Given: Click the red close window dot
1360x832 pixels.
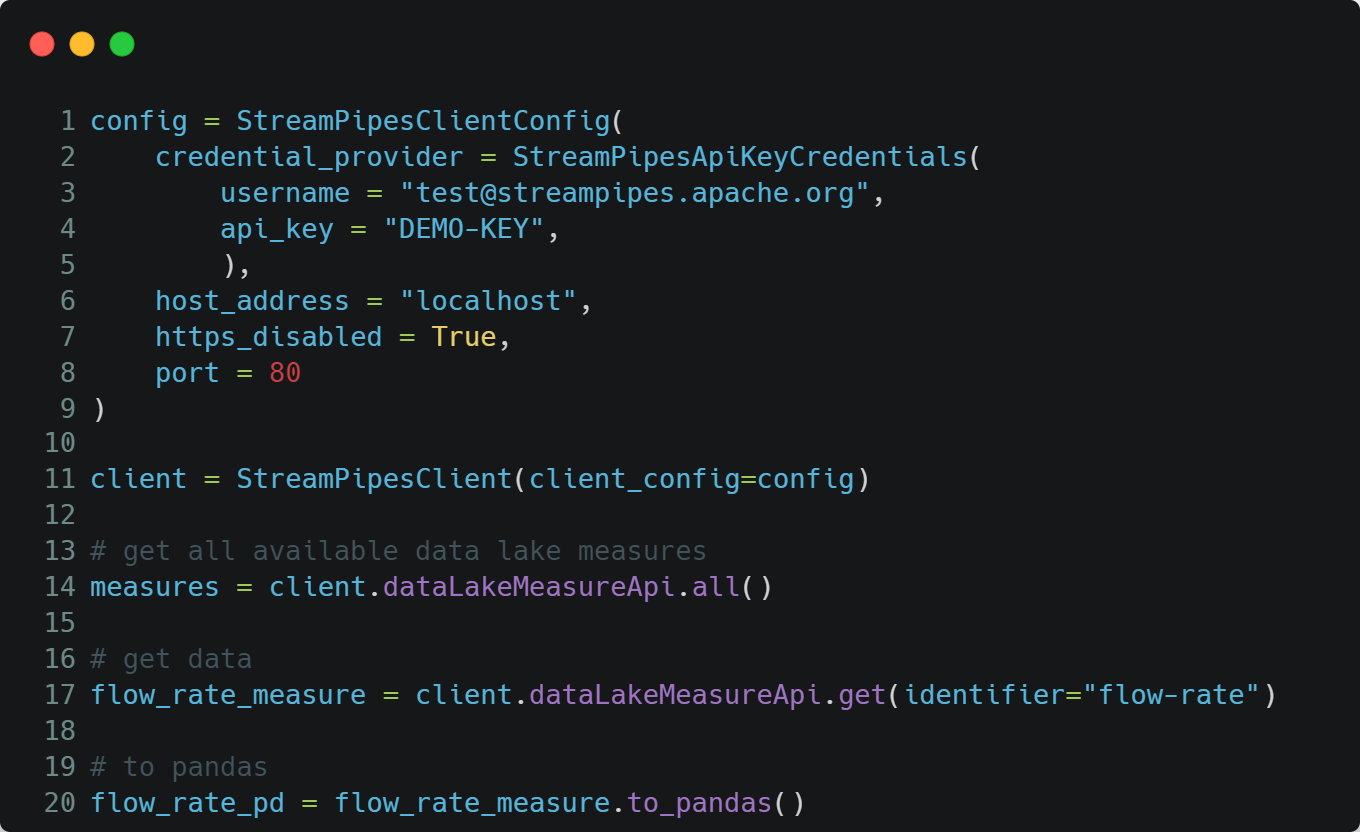Looking at the screenshot, I should click(x=42, y=44).
